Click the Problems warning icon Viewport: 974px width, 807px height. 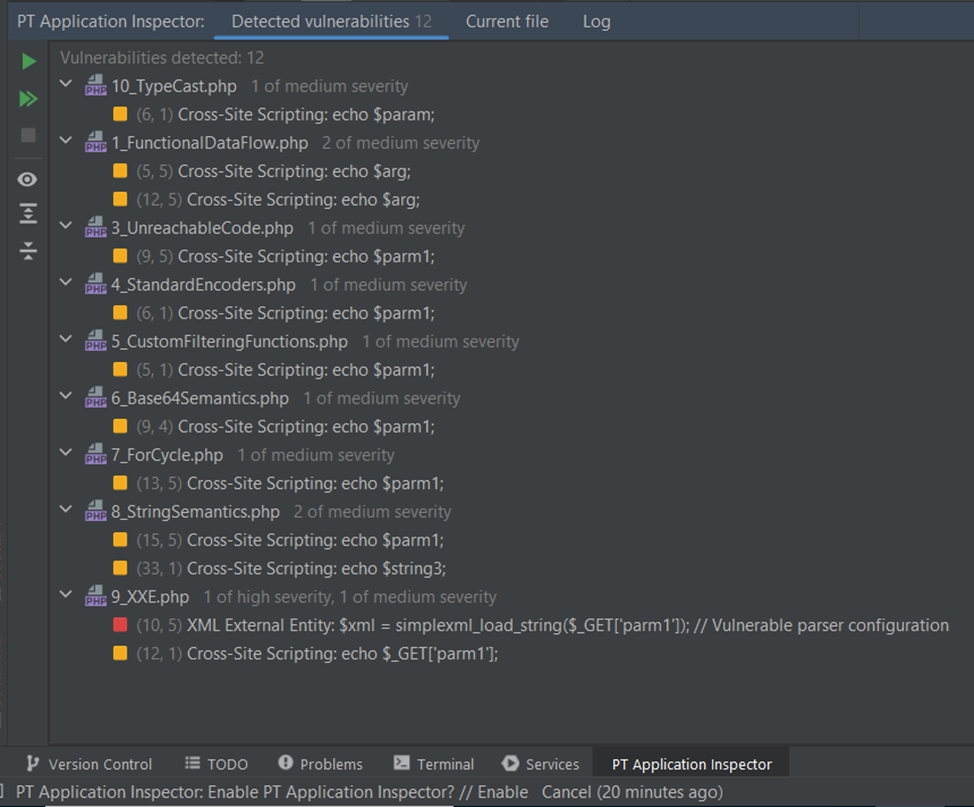(x=286, y=763)
